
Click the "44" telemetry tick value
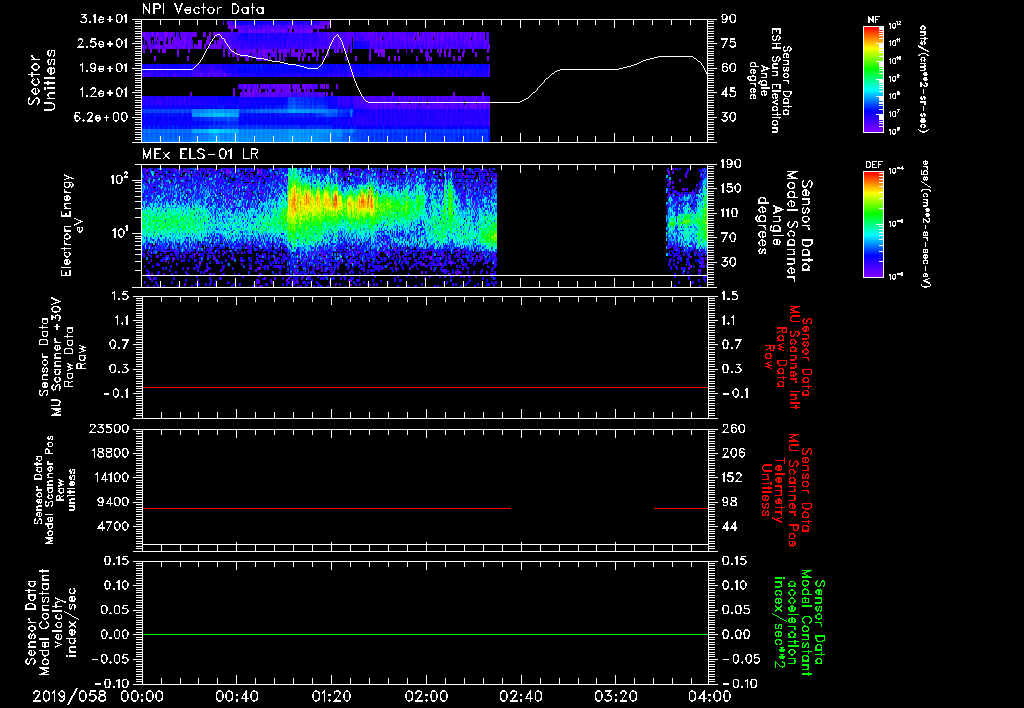coord(728,526)
